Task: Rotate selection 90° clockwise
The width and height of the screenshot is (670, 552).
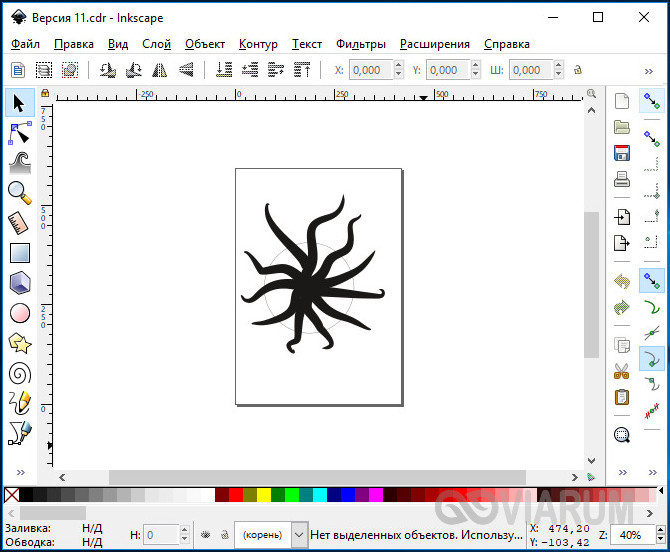Action: [134, 70]
